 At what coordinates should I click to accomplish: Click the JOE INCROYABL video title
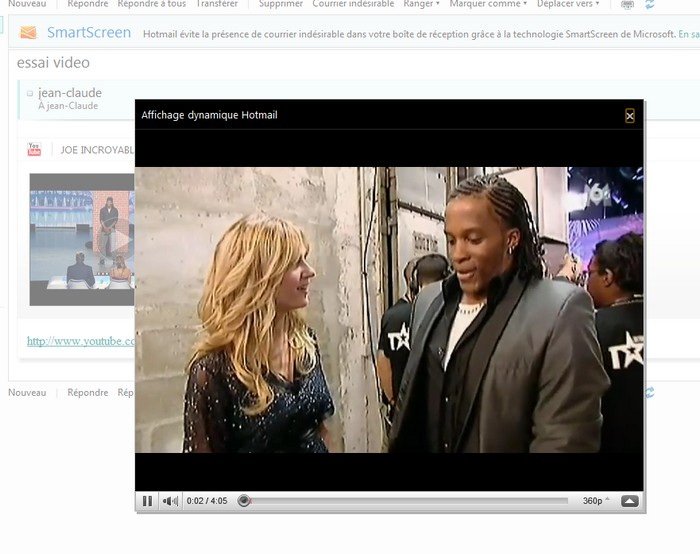[97, 150]
